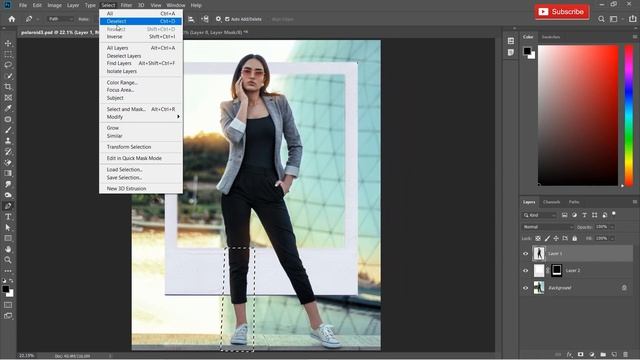The height and width of the screenshot is (360, 640).
Task: Select the Eyedropper tool
Action: pos(8,108)
